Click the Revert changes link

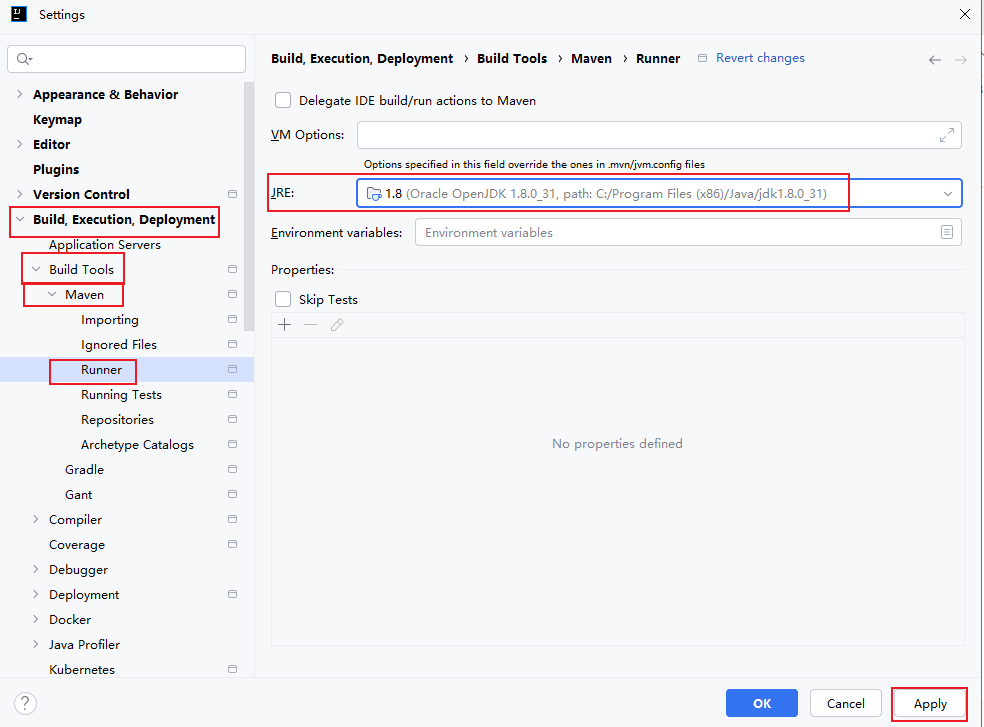(x=760, y=58)
